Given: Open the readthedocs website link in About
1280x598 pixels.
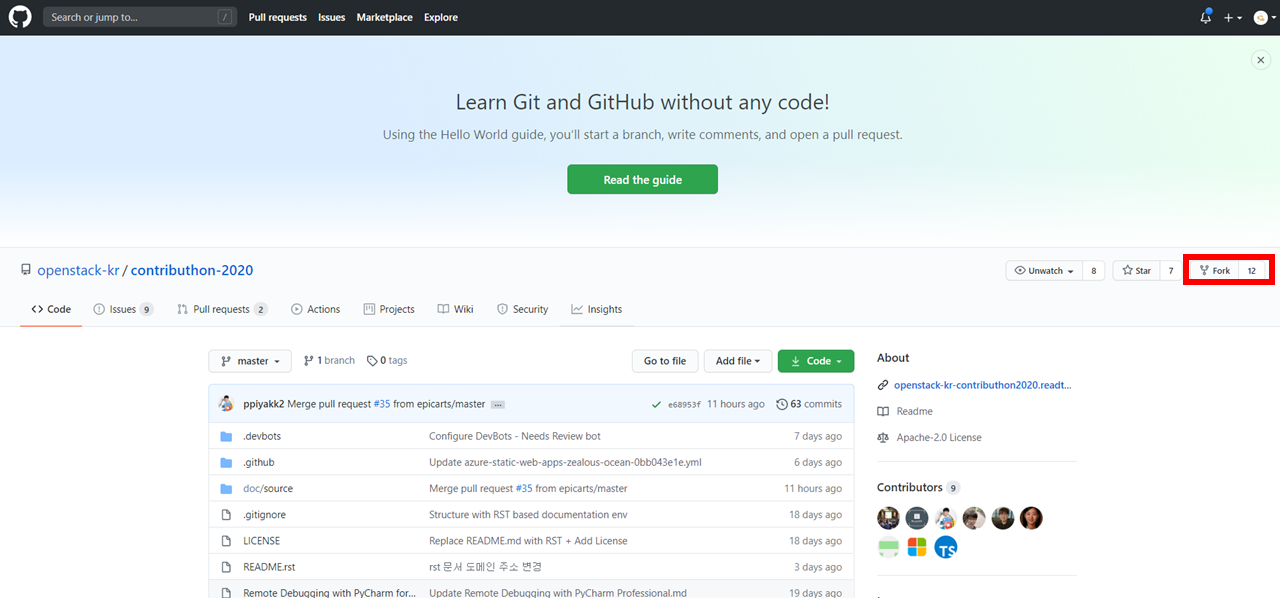Looking at the screenshot, I should [982, 385].
